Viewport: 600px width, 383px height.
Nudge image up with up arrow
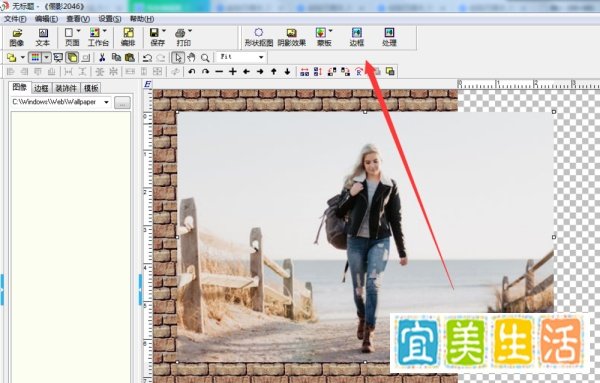[274, 72]
